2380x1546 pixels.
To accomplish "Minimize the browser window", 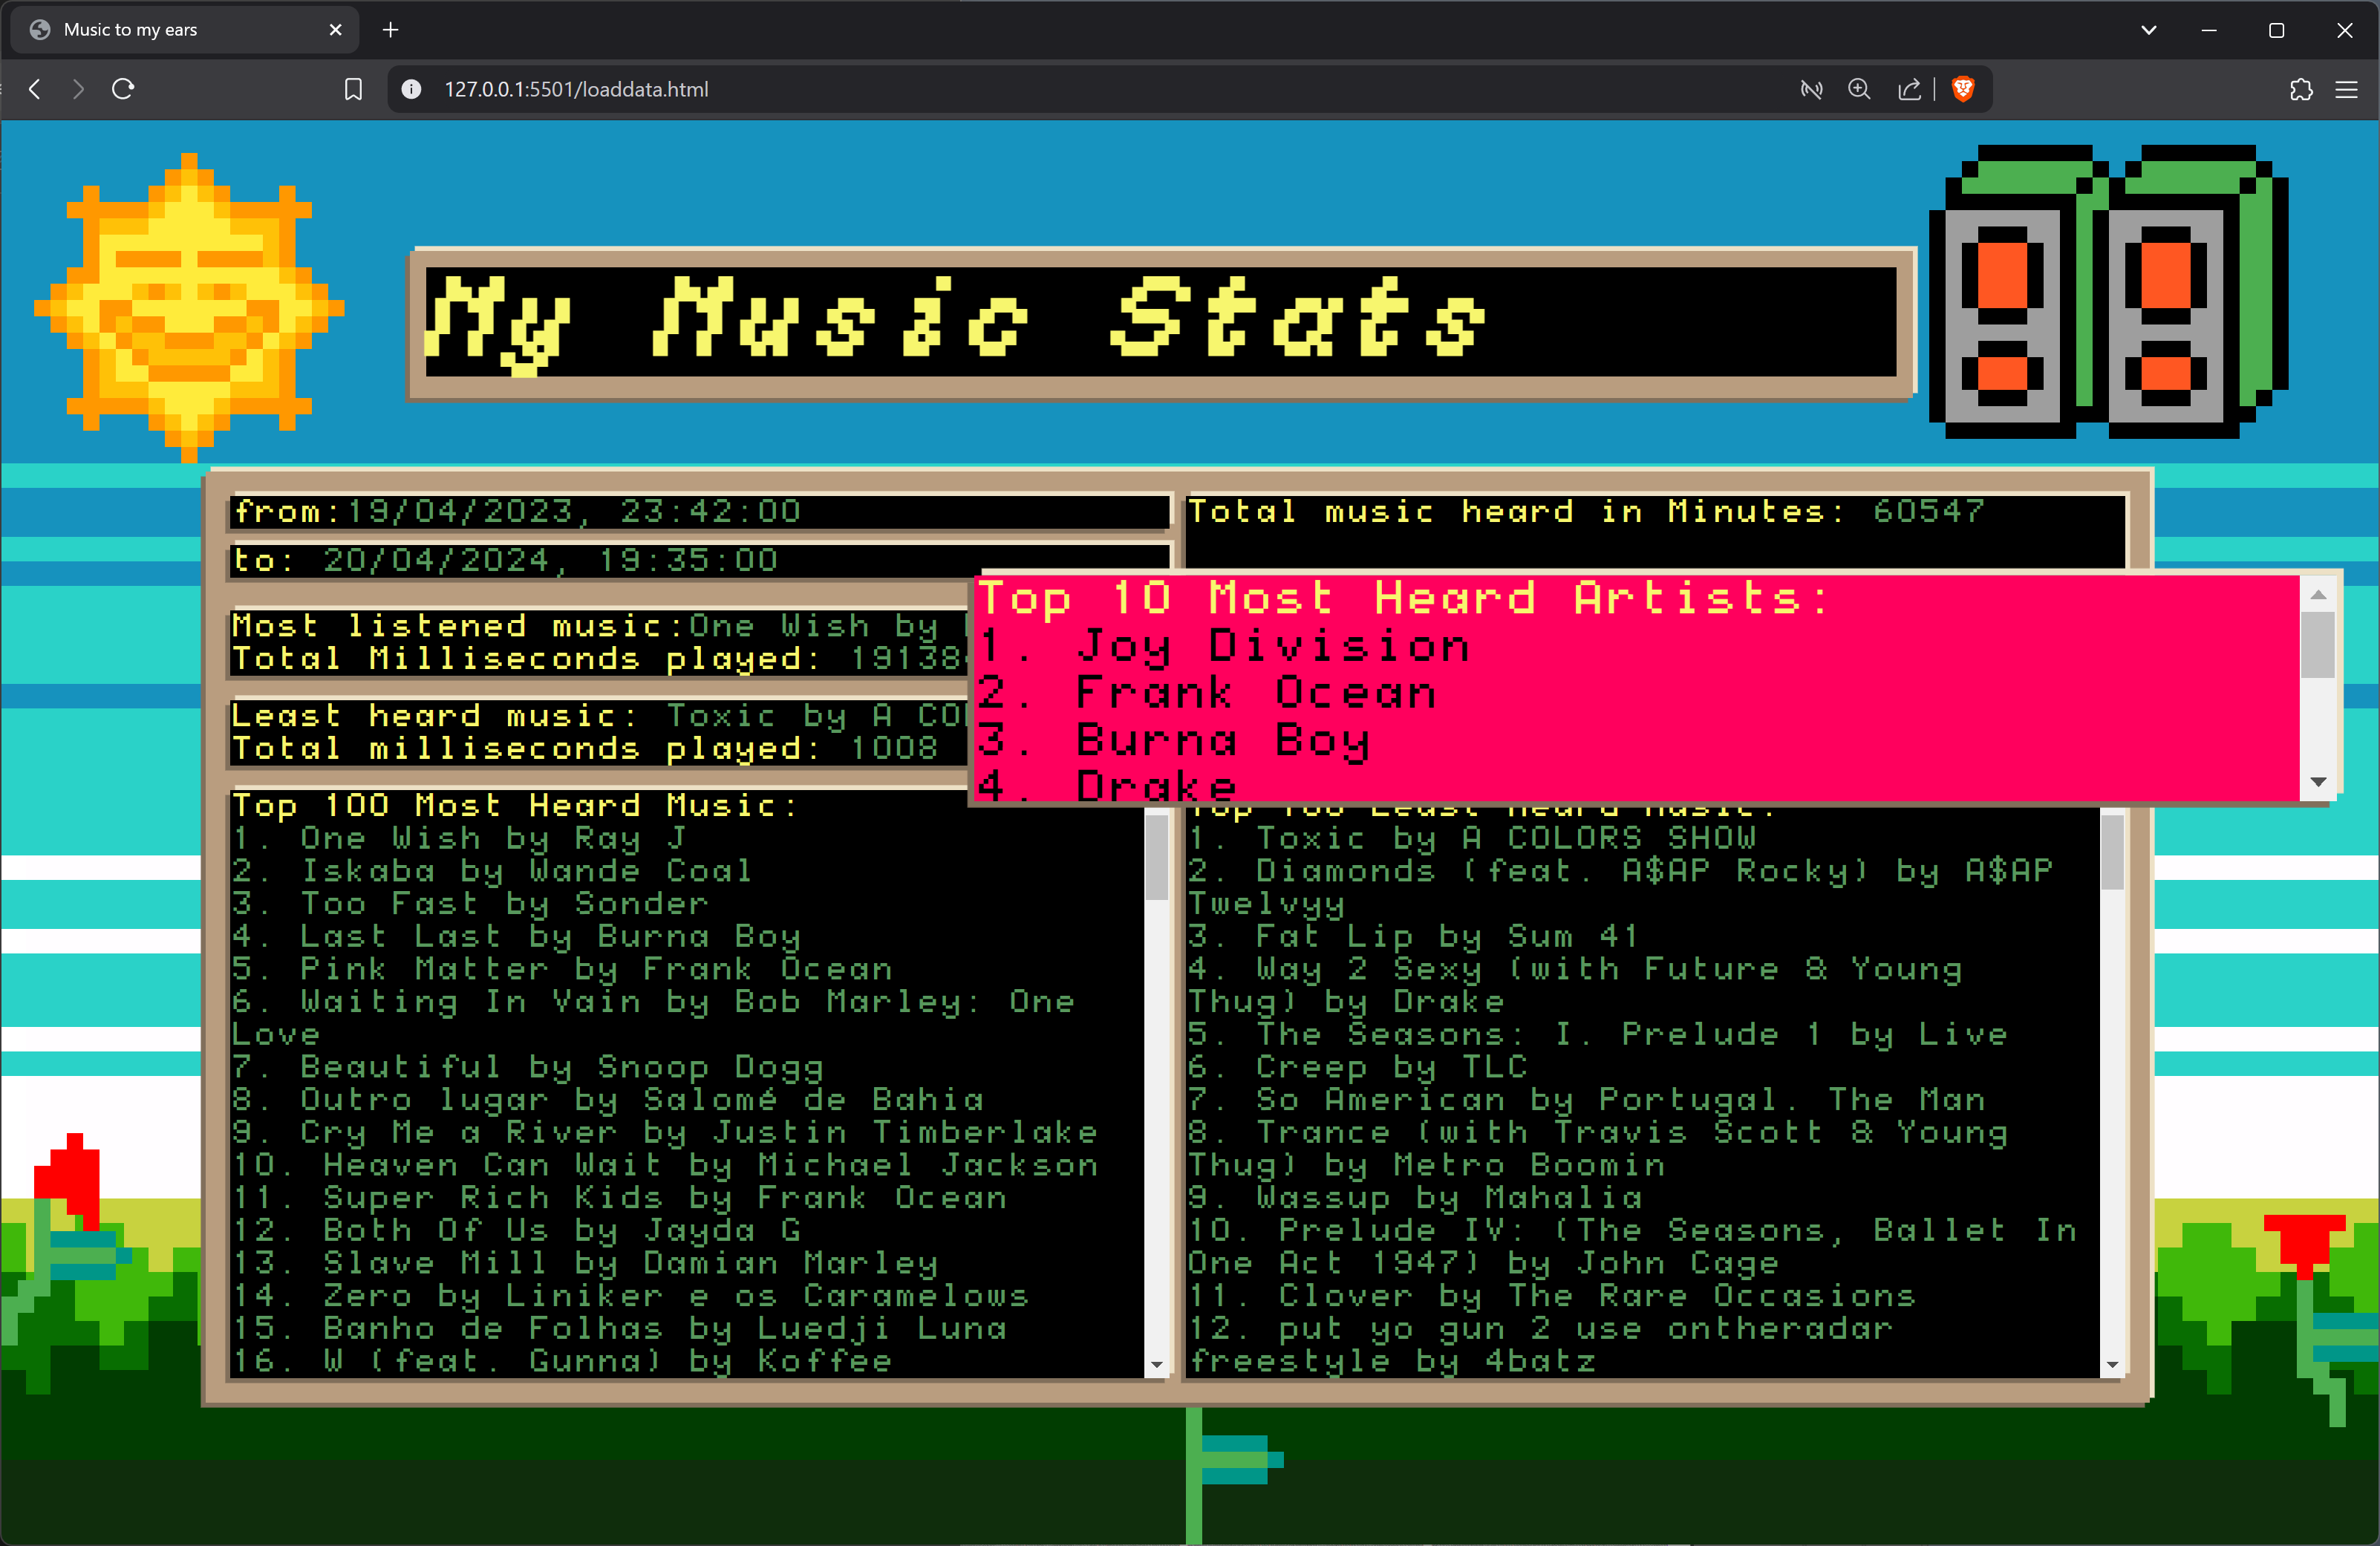I will (x=2210, y=30).
